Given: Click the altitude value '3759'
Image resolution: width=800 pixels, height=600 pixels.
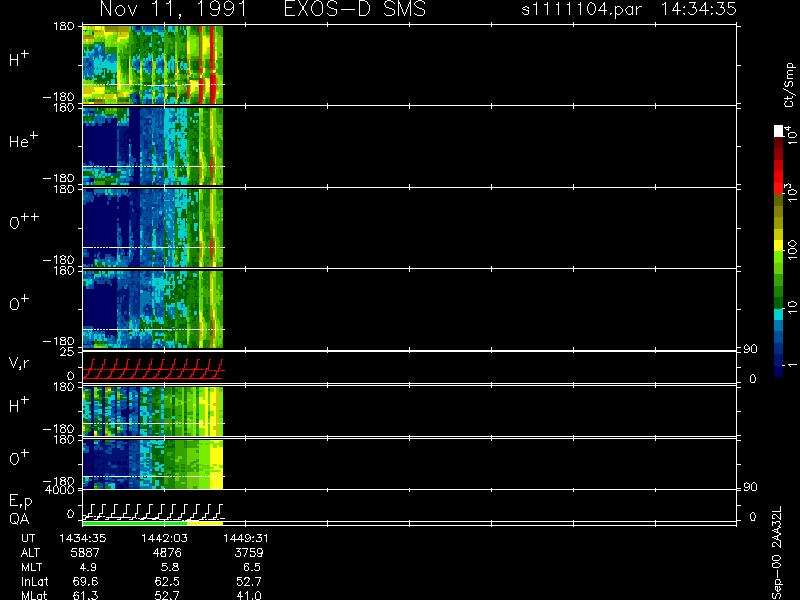Looking at the screenshot, I should (249, 553).
